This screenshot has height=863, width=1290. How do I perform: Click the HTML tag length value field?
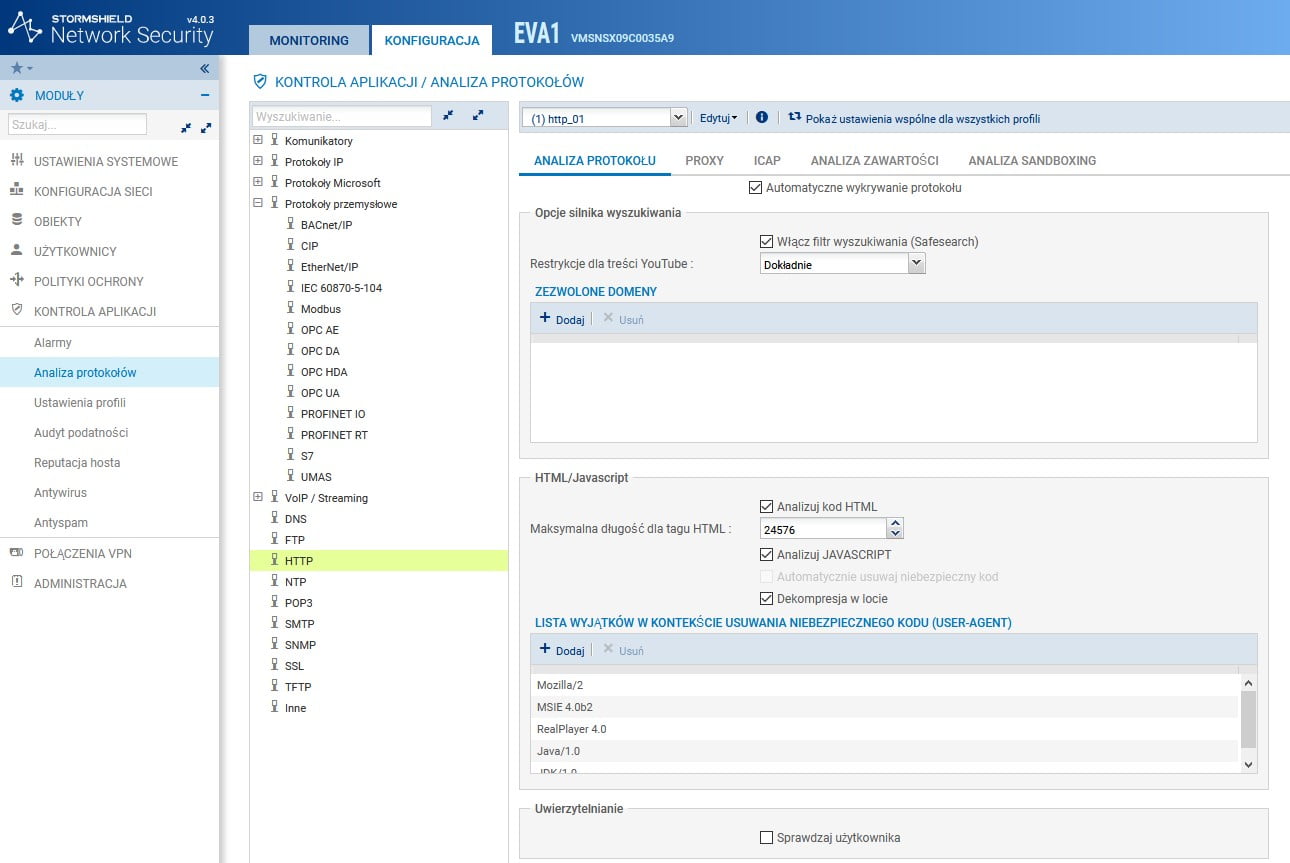click(823, 529)
